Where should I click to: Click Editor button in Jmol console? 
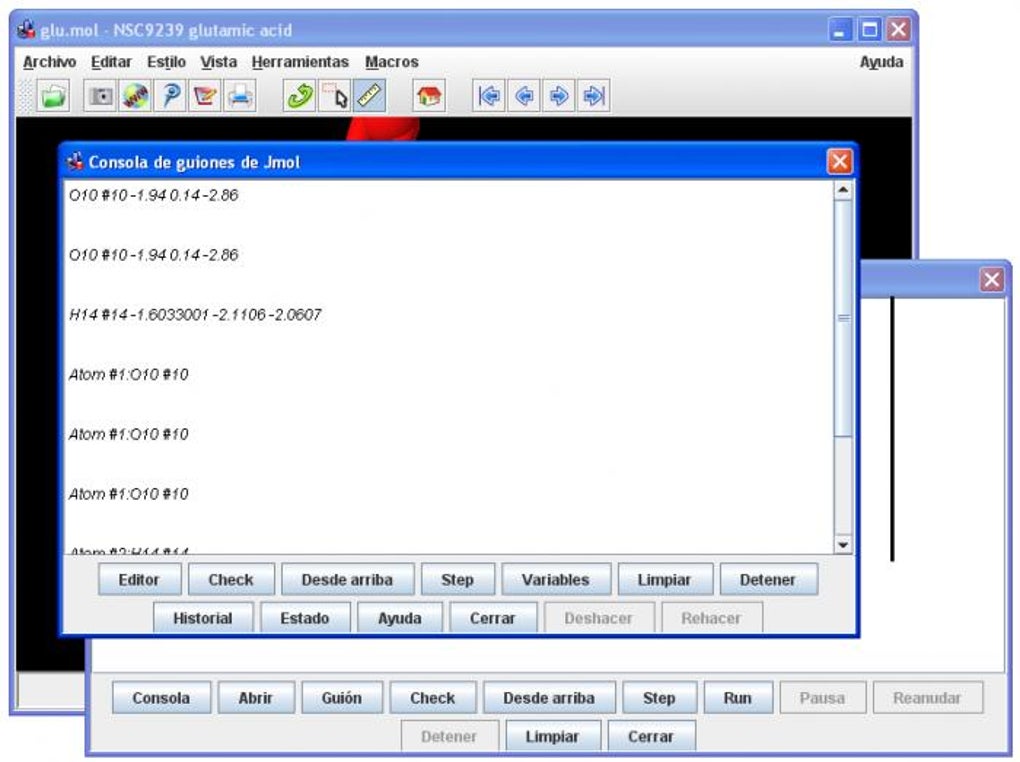point(139,579)
